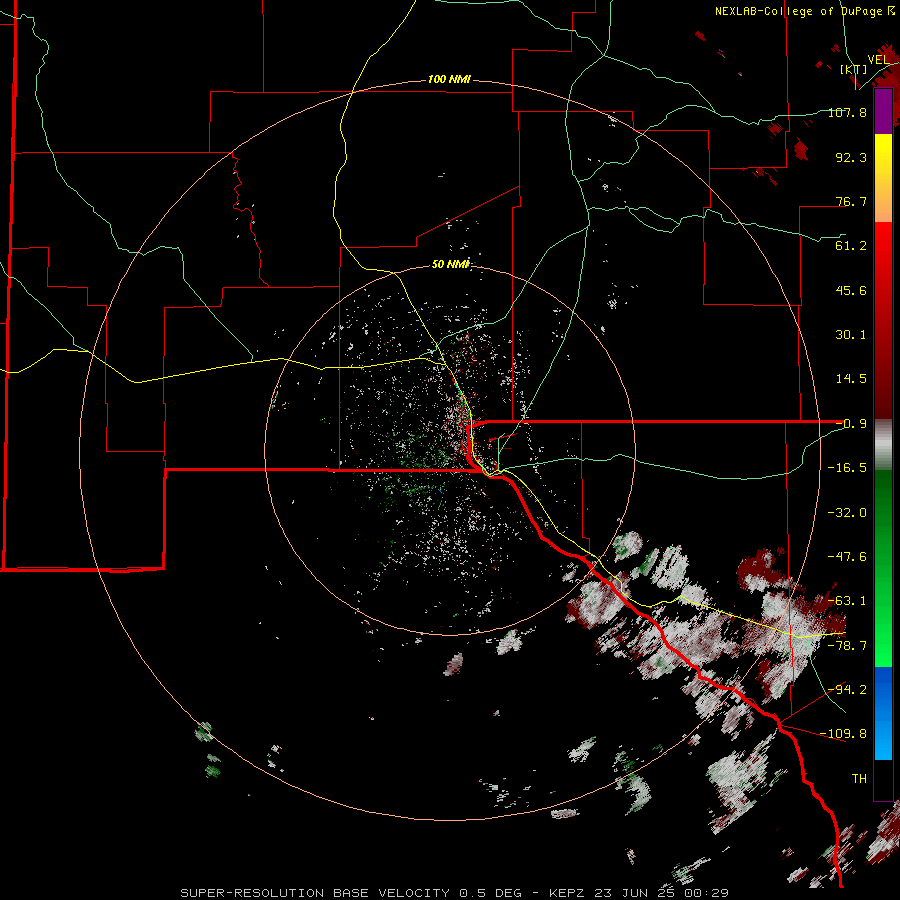Click the -47.6 velocity scale value

tap(847, 556)
